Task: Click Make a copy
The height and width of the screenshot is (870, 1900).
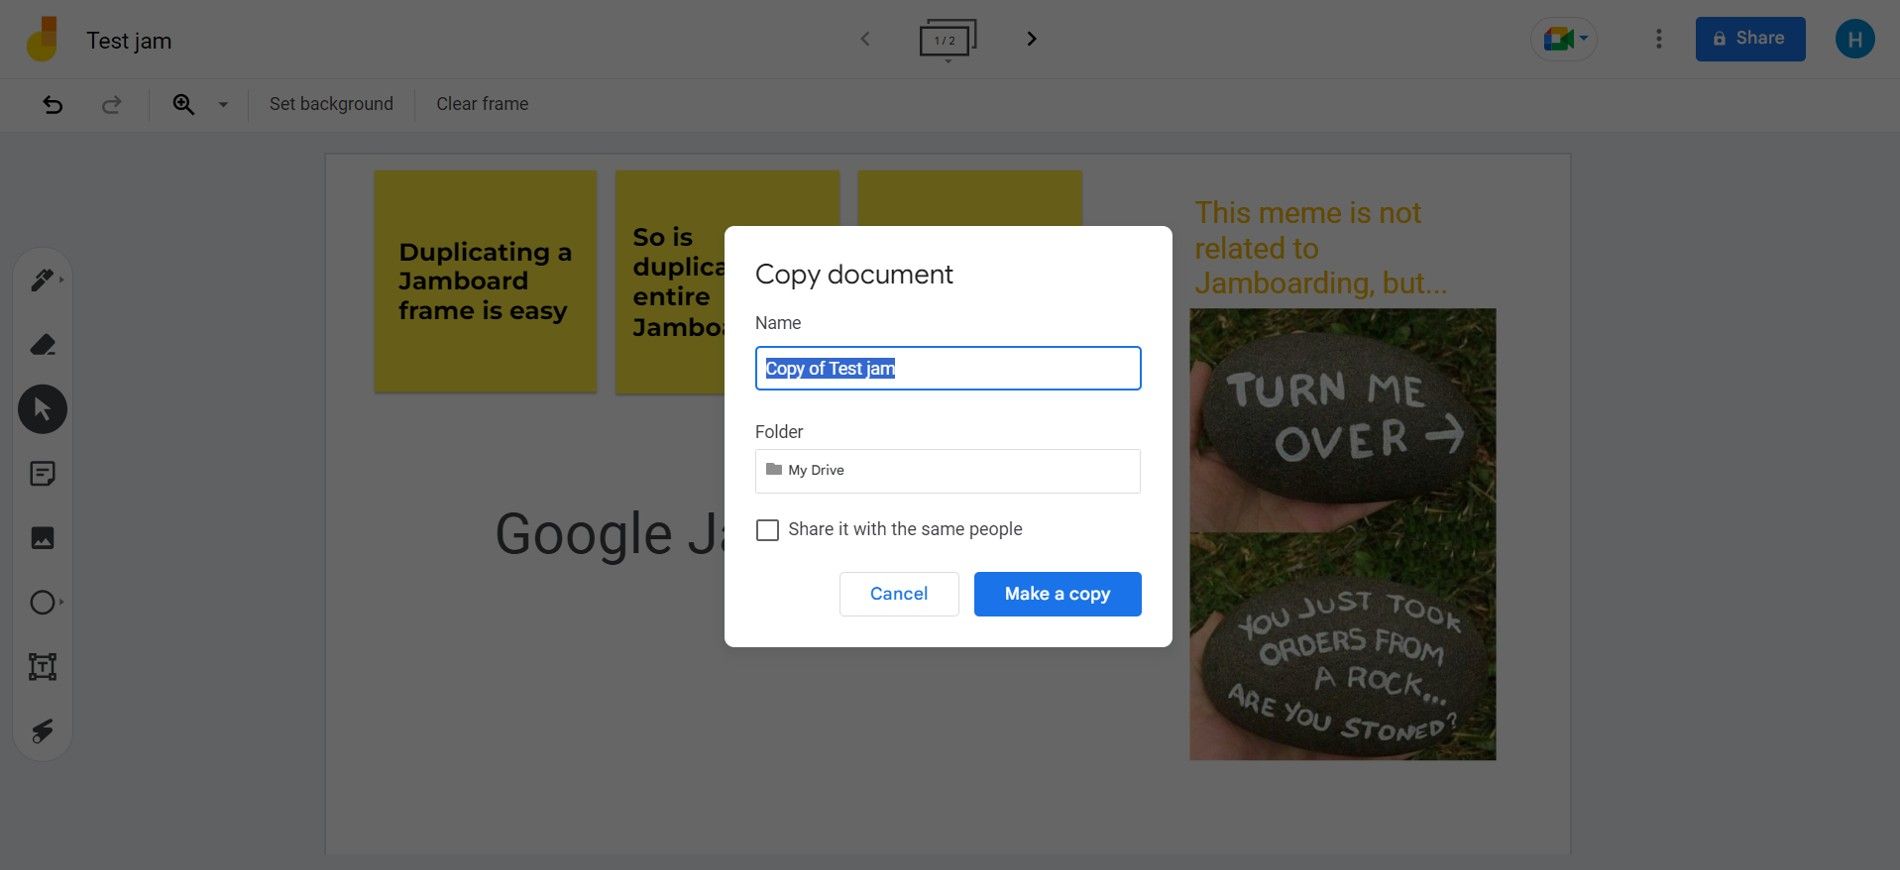Action: point(1057,594)
